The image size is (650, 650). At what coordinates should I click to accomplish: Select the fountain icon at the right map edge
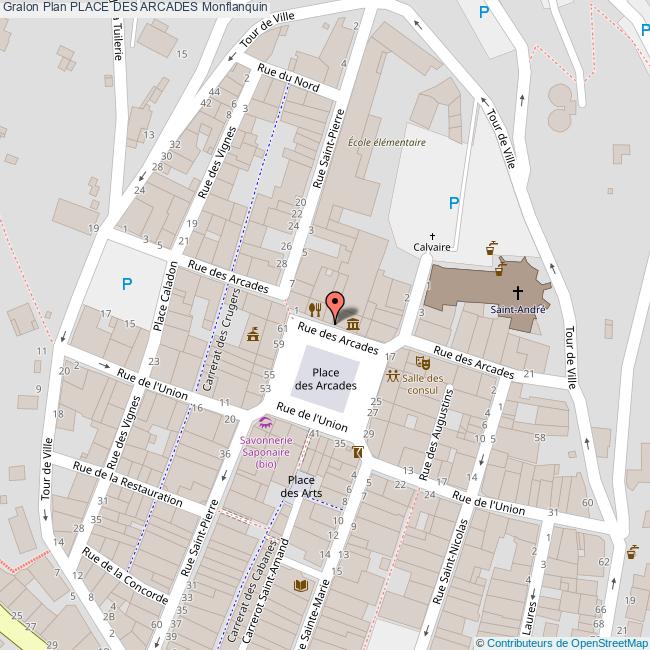[x=631, y=551]
